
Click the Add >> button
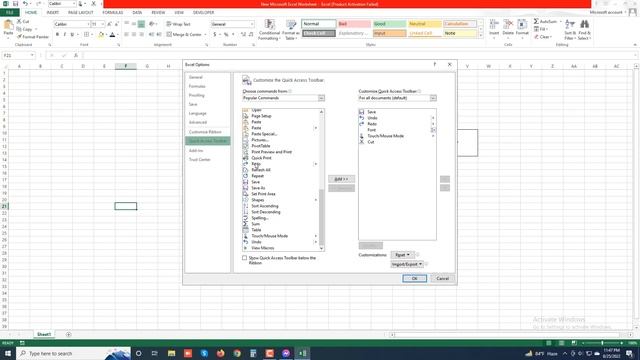(x=341, y=179)
